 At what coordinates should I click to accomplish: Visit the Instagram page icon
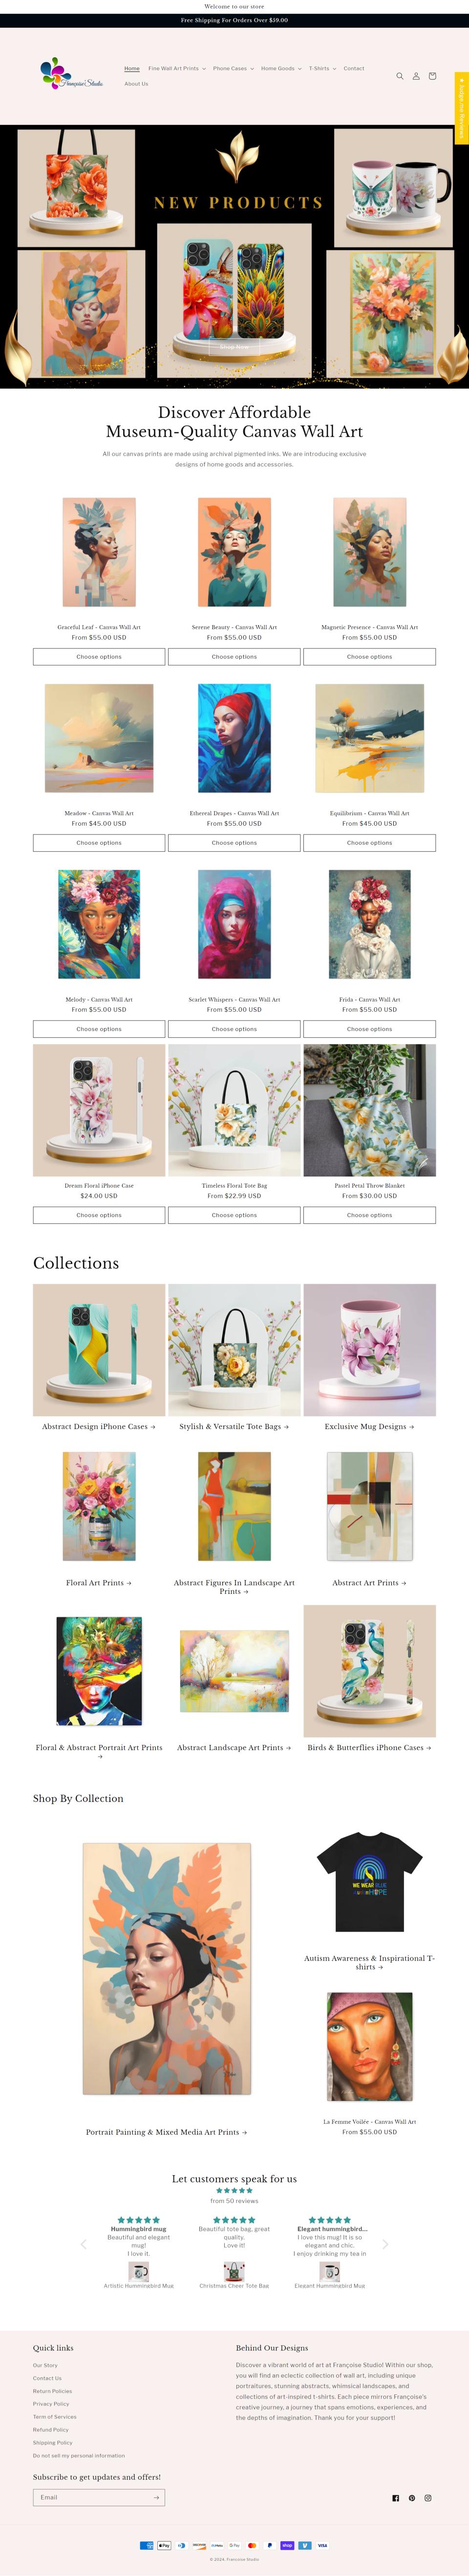(428, 2498)
